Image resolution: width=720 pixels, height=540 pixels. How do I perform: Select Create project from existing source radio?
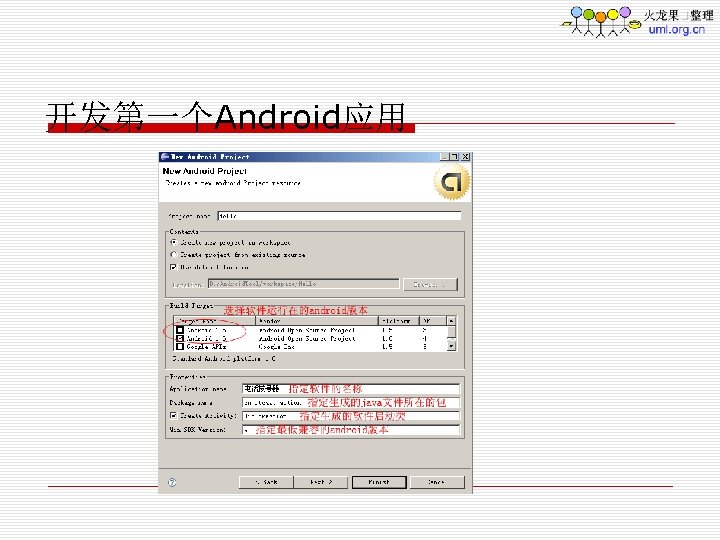pyautogui.click(x=174, y=254)
